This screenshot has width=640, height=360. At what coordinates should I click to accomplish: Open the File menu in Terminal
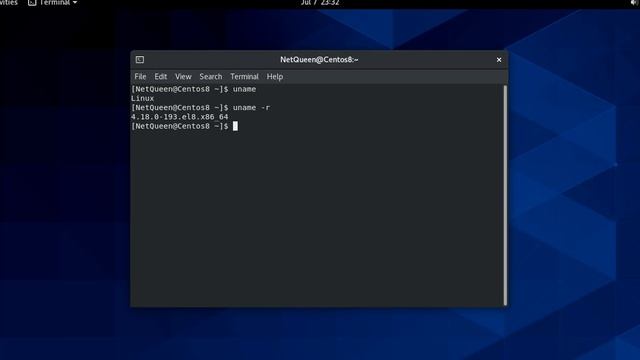tap(140, 77)
